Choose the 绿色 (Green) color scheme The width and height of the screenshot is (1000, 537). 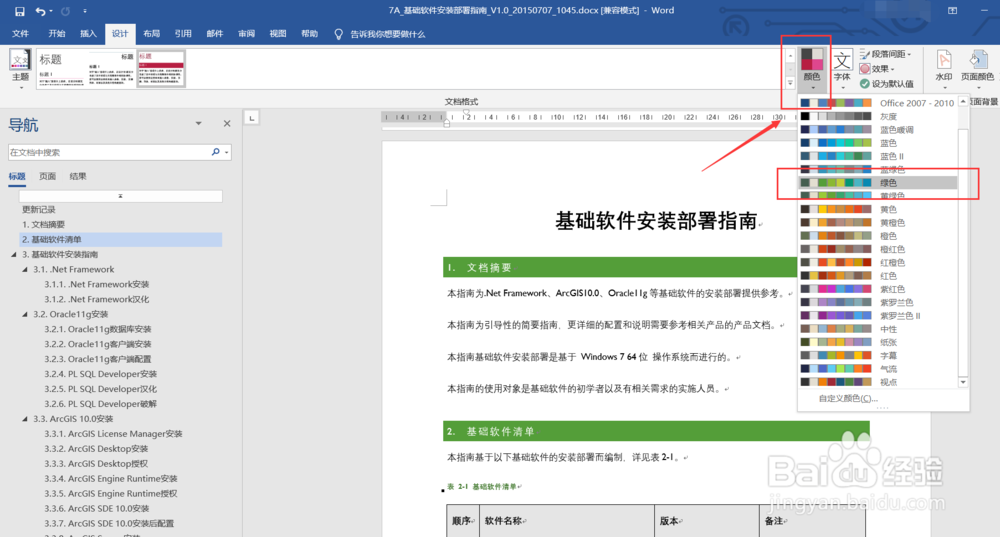tap(878, 182)
